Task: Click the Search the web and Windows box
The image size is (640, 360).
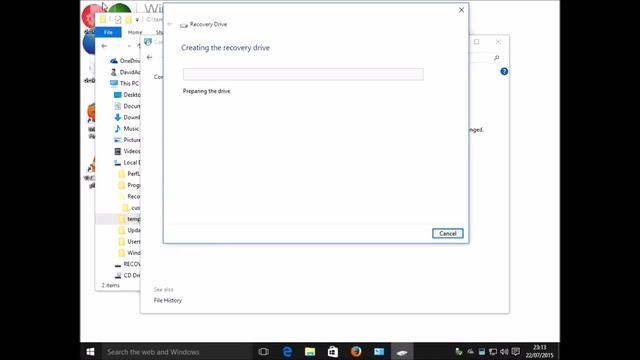Action: click(x=177, y=351)
